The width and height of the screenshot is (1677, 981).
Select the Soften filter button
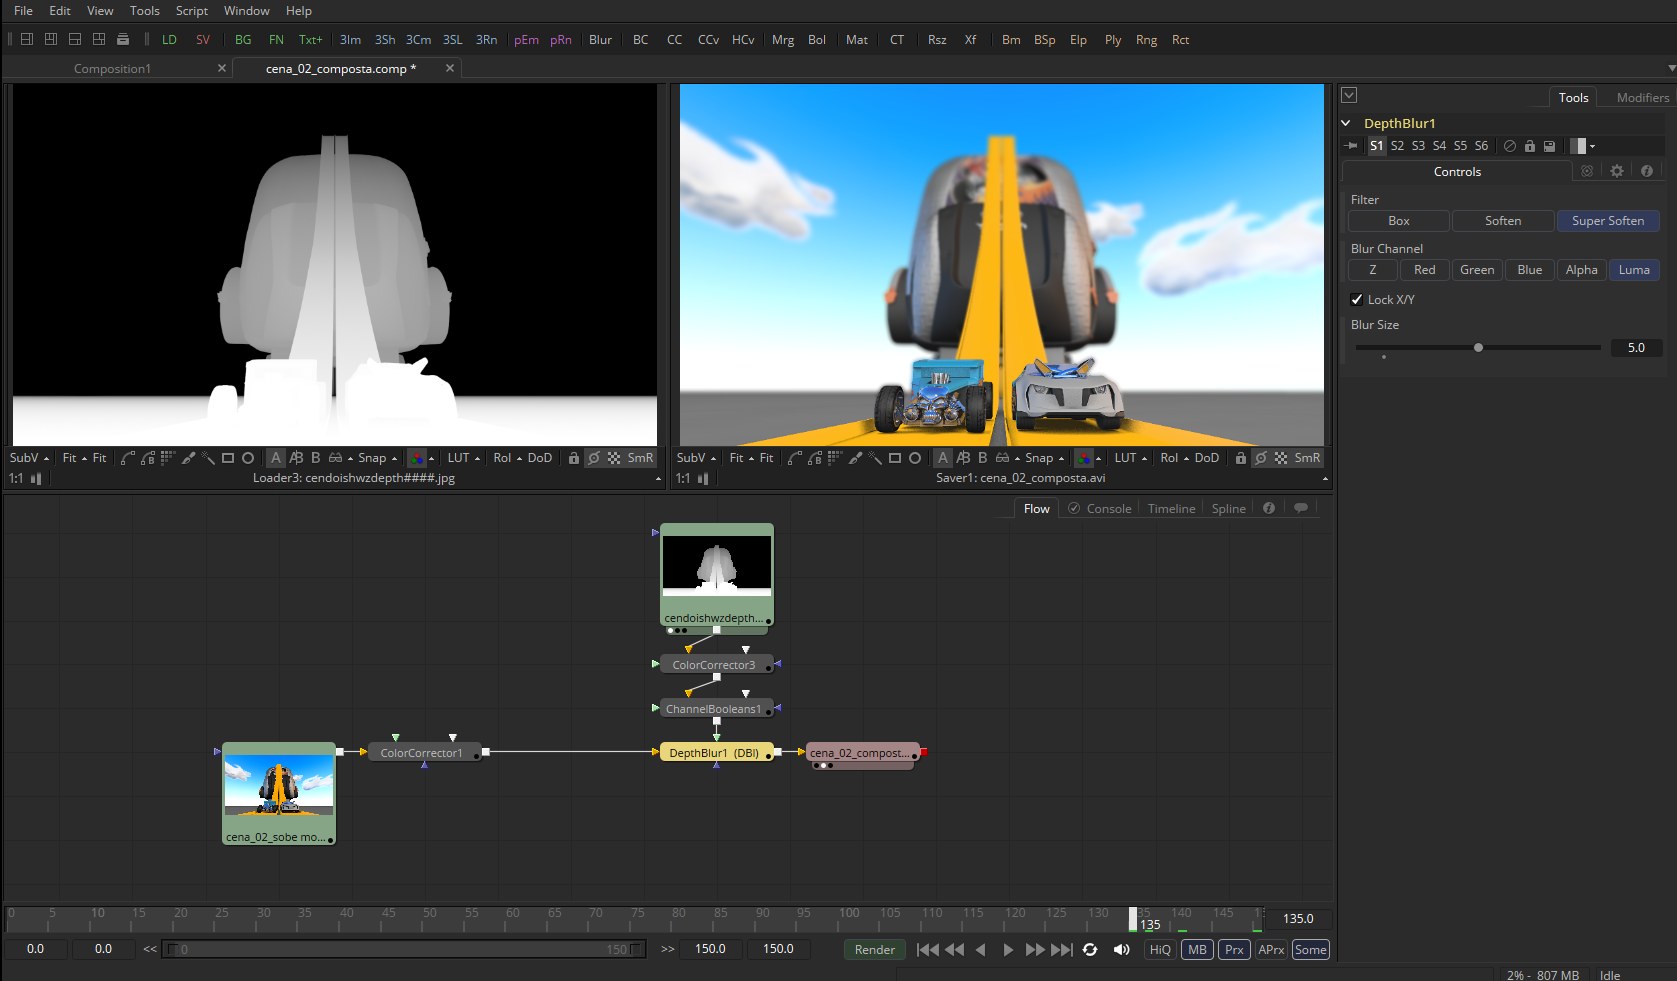[x=1503, y=221]
